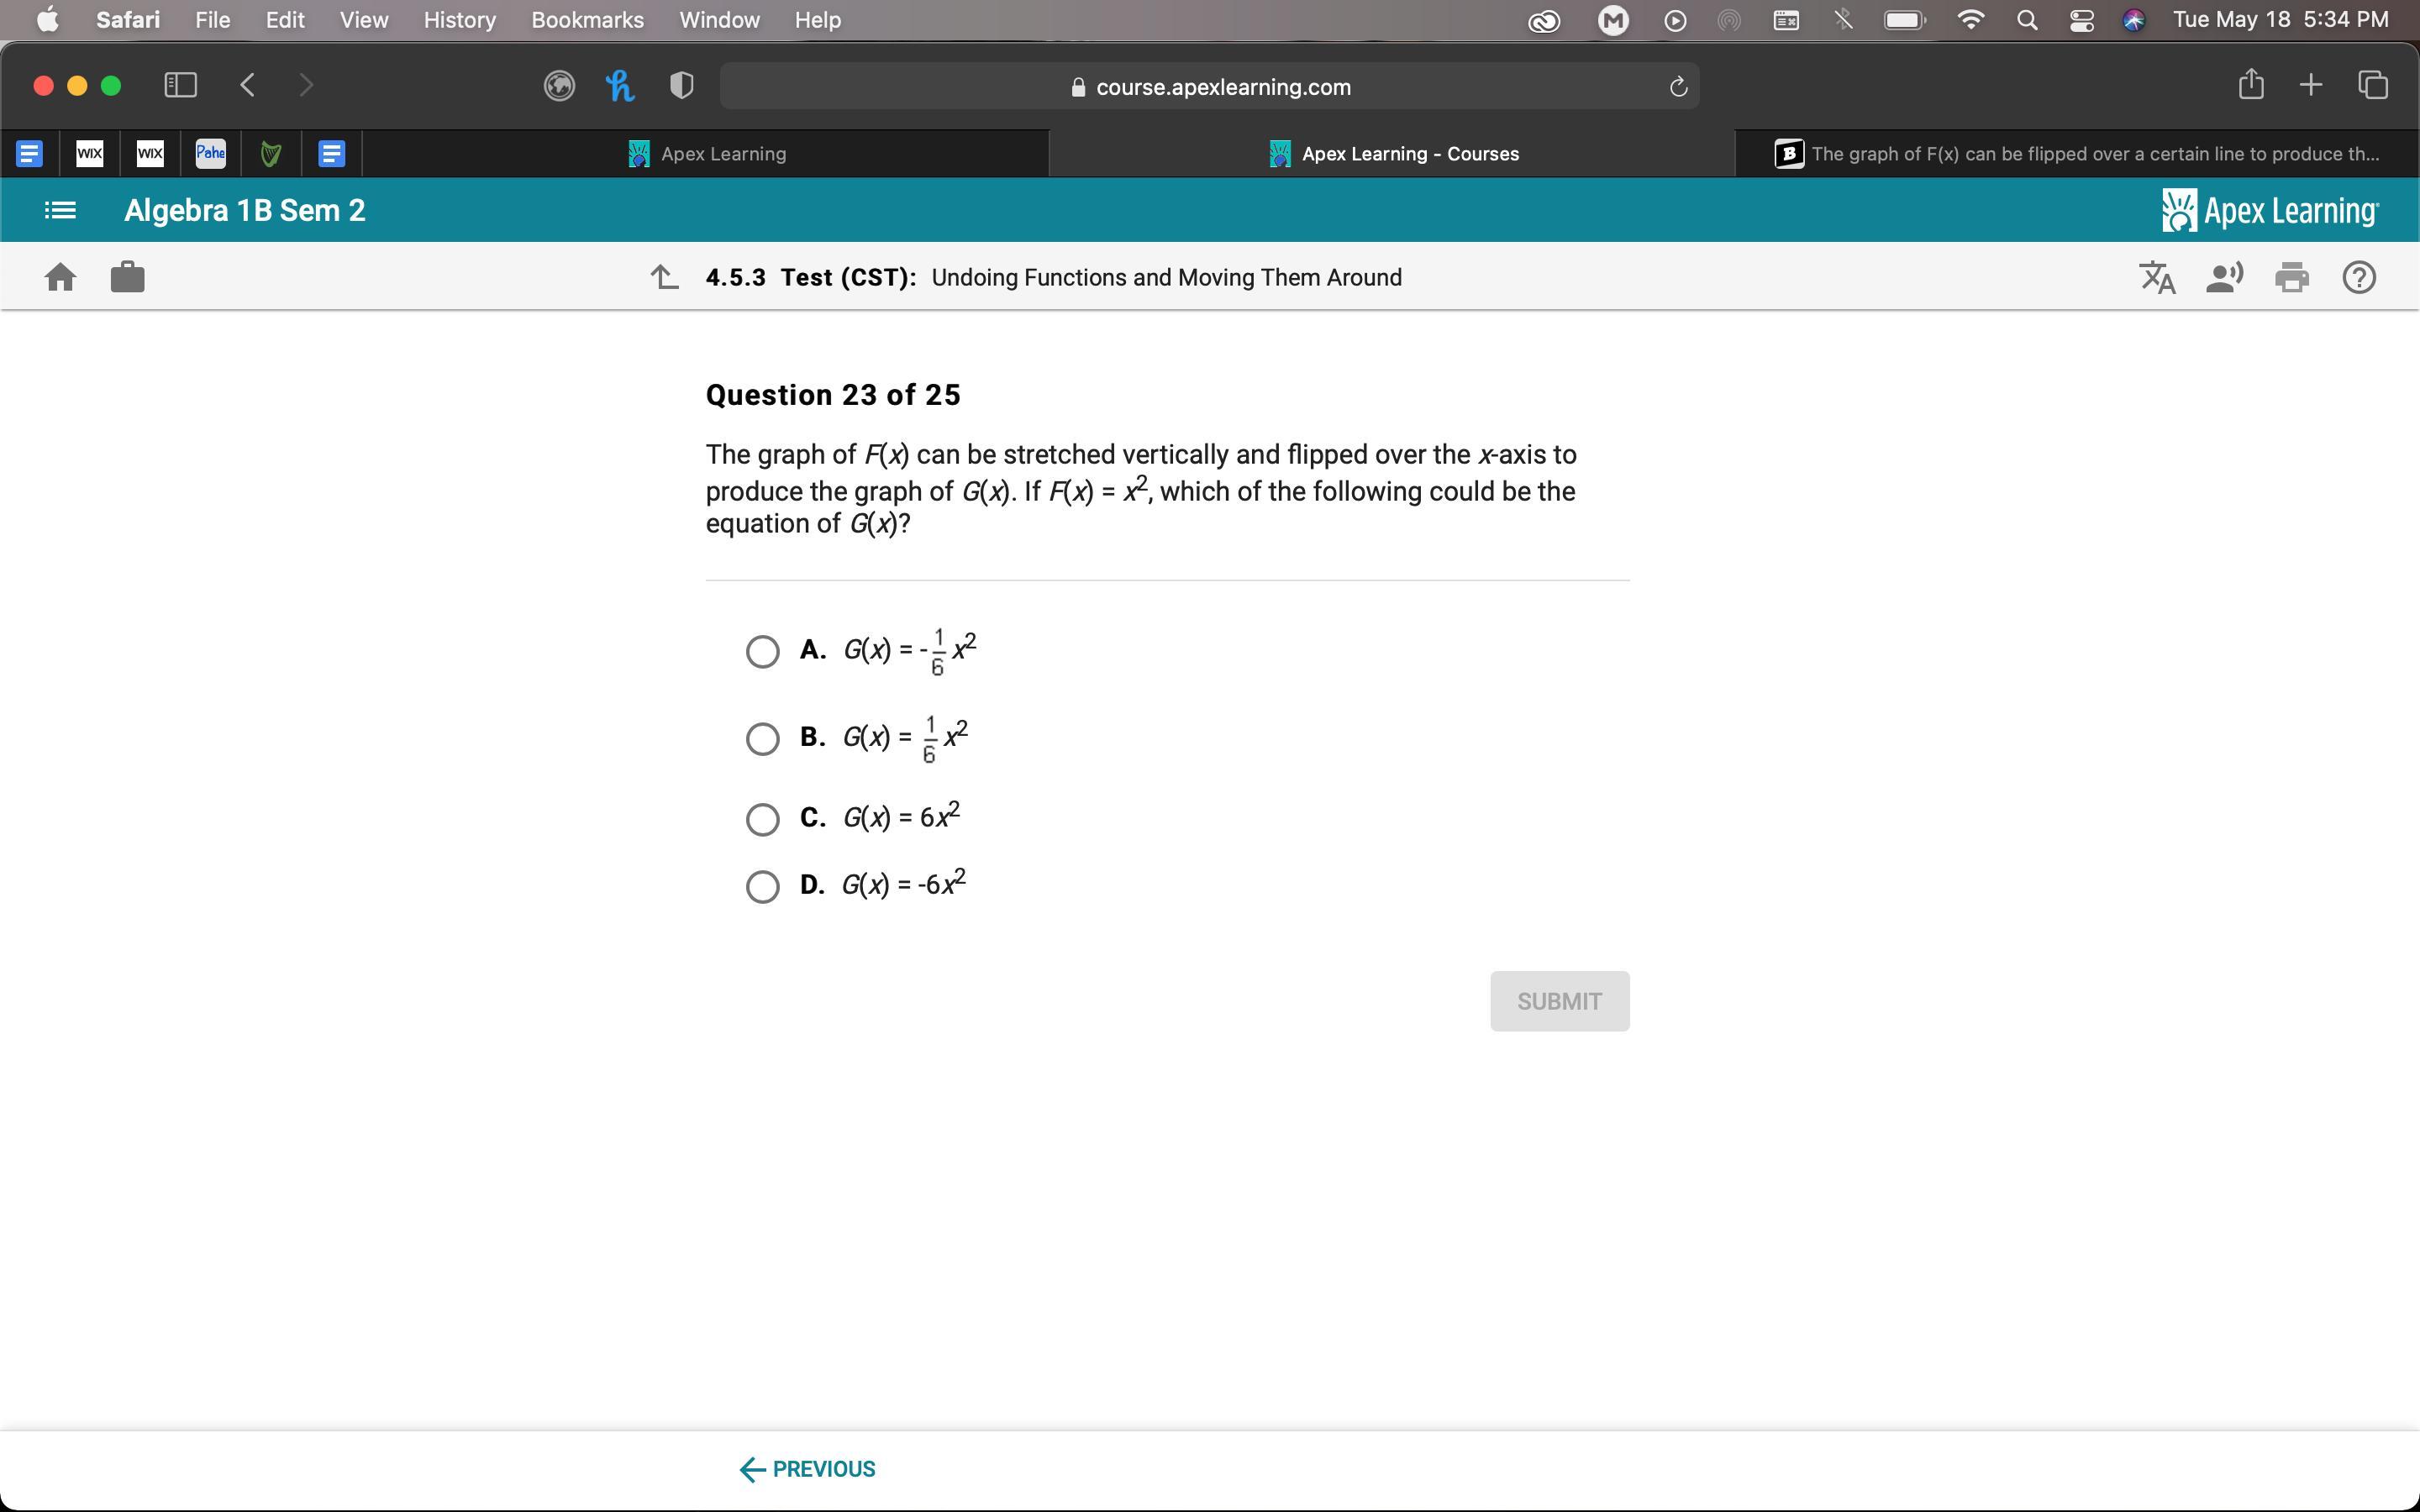Click the home icon in course toolbar
Image resolution: width=2420 pixels, height=1512 pixels.
[60, 277]
